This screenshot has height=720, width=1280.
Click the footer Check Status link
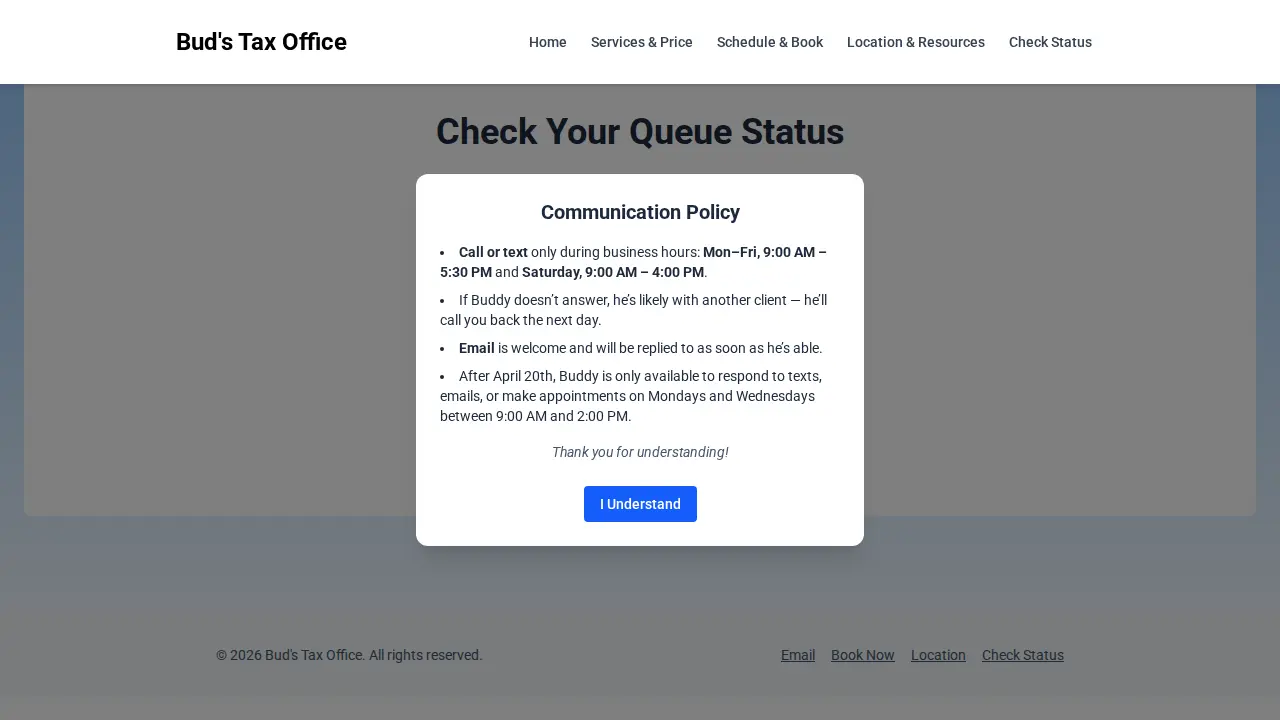pos(1023,655)
